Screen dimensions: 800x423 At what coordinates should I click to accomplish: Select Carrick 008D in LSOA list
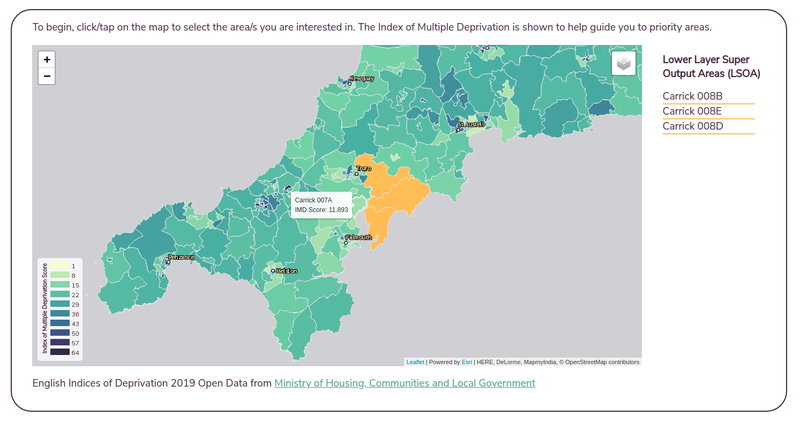click(692, 126)
